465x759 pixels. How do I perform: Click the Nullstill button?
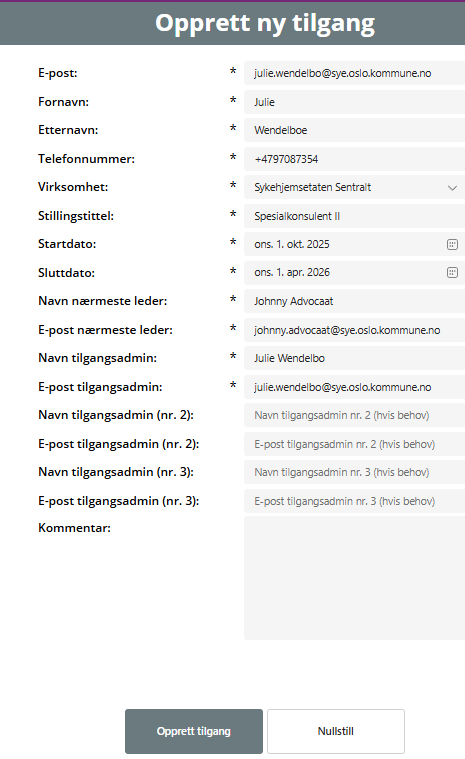336,731
